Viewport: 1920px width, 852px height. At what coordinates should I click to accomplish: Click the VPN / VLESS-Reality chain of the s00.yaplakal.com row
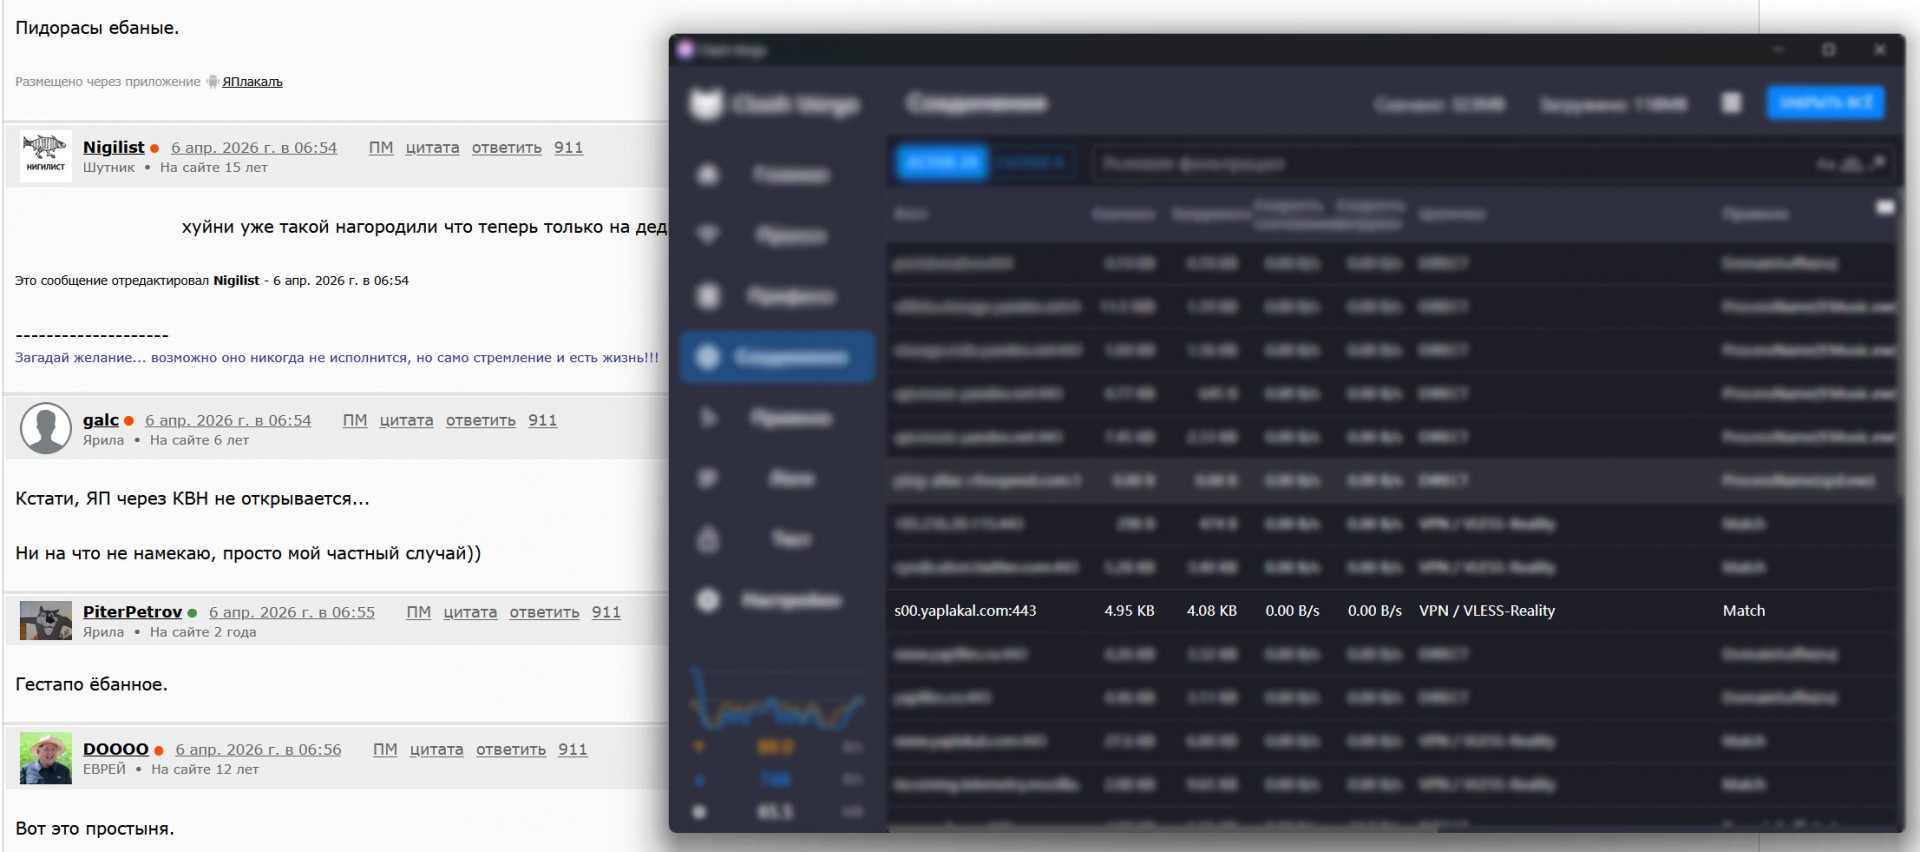tap(1487, 611)
